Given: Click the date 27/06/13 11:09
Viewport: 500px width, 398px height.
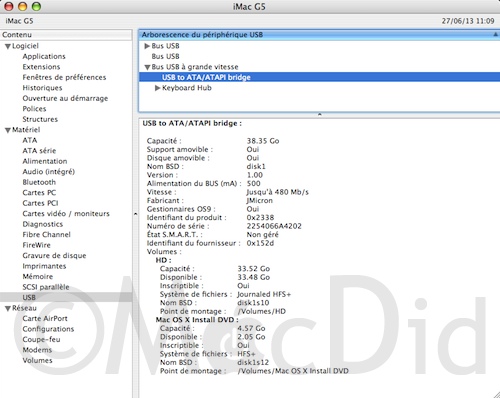Looking at the screenshot, I should [x=468, y=21].
